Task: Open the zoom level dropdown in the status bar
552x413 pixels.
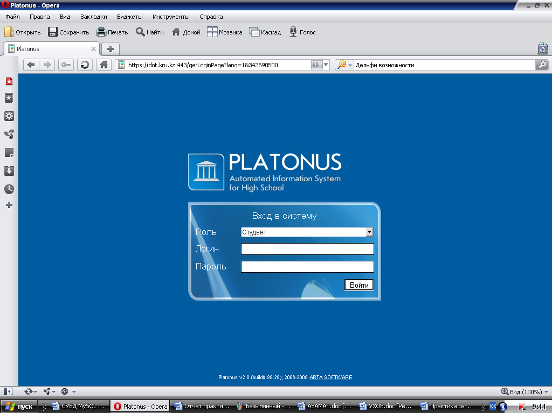Action: [x=525, y=392]
